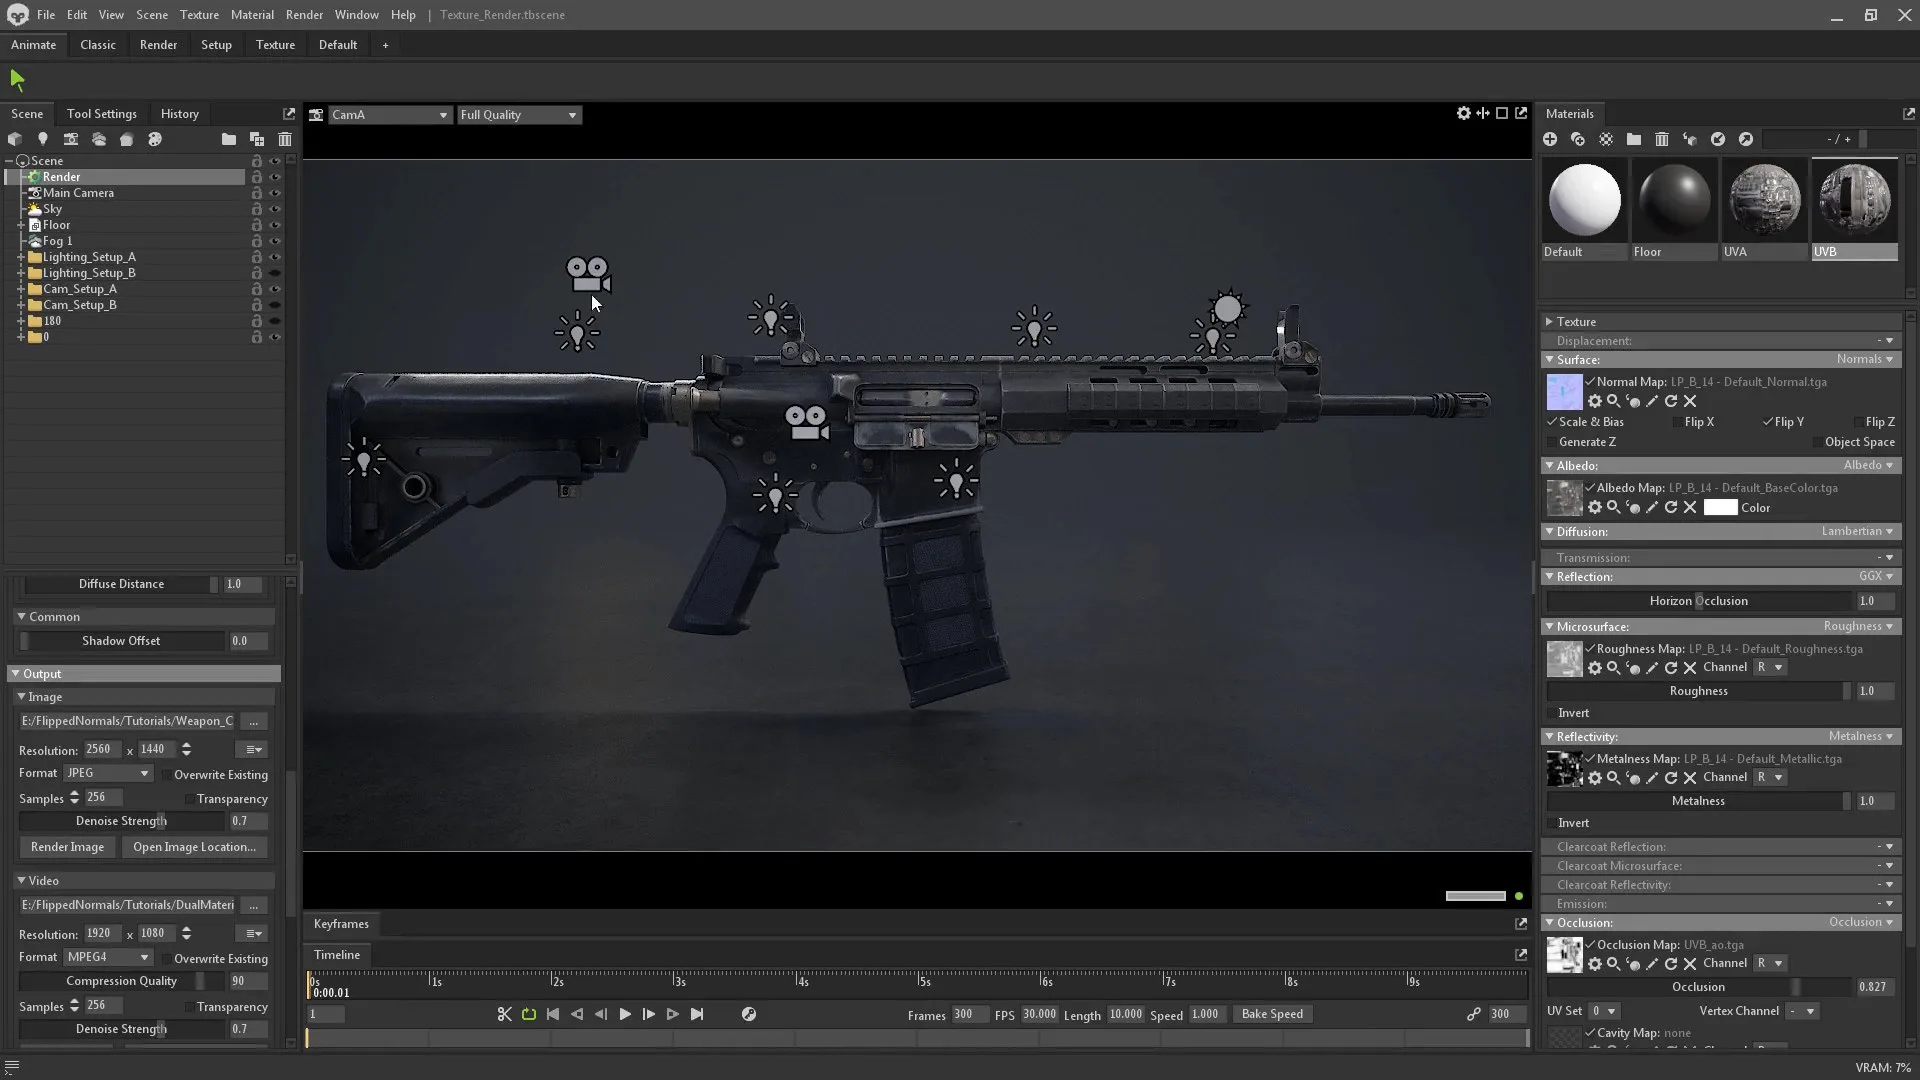Open the material palette icon in the Scene toolbar
Image resolution: width=1920 pixels, height=1080 pixels.
point(155,139)
